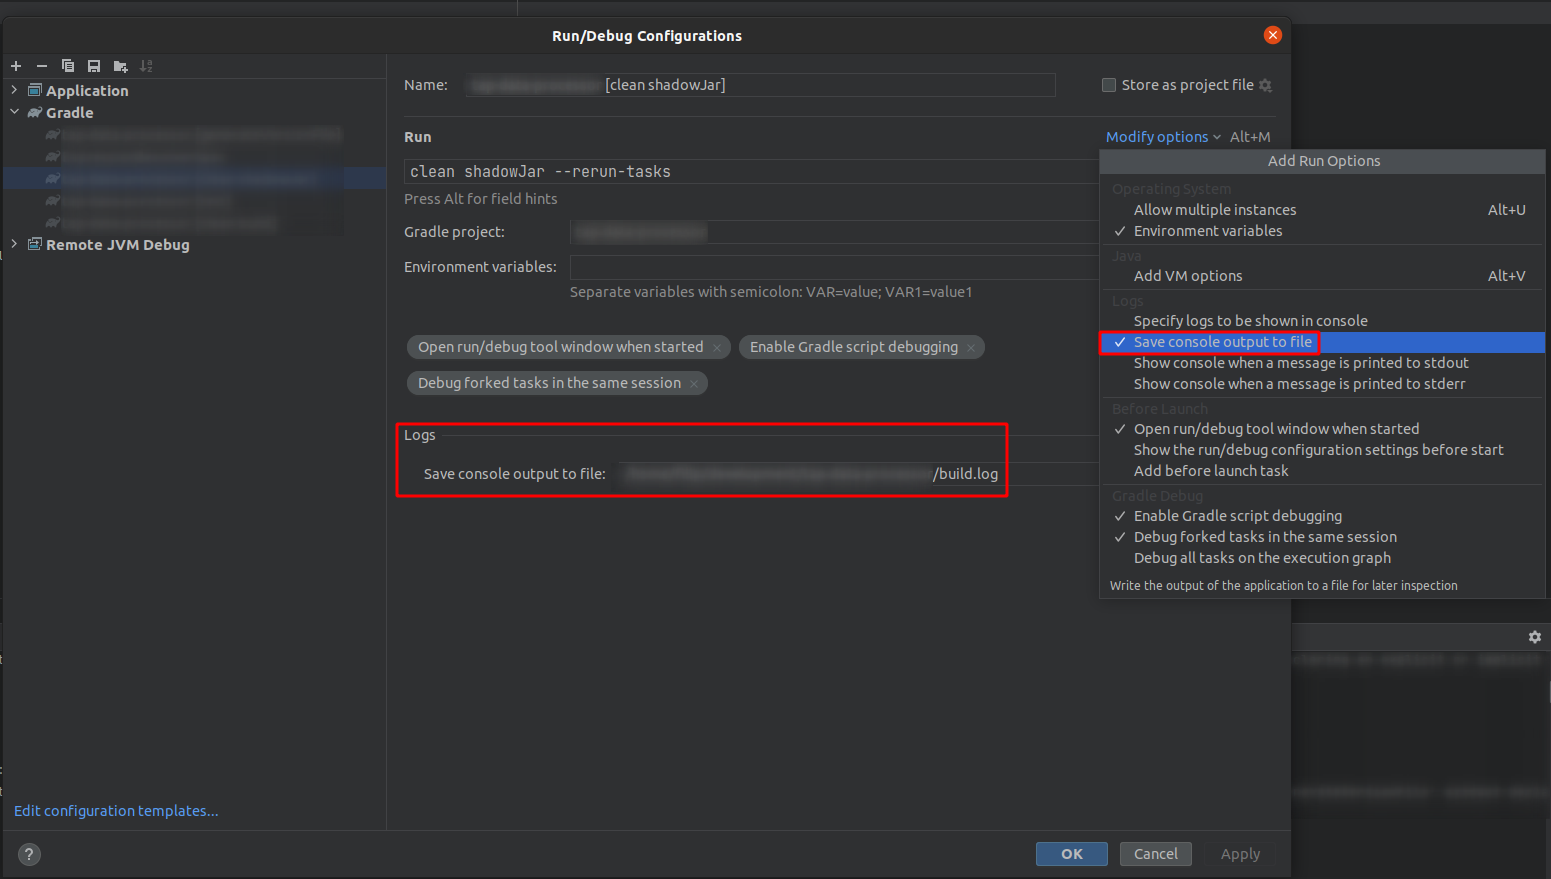Image resolution: width=1551 pixels, height=879 pixels.
Task: Expand the Remote JVM Debug node
Action: coord(14,244)
